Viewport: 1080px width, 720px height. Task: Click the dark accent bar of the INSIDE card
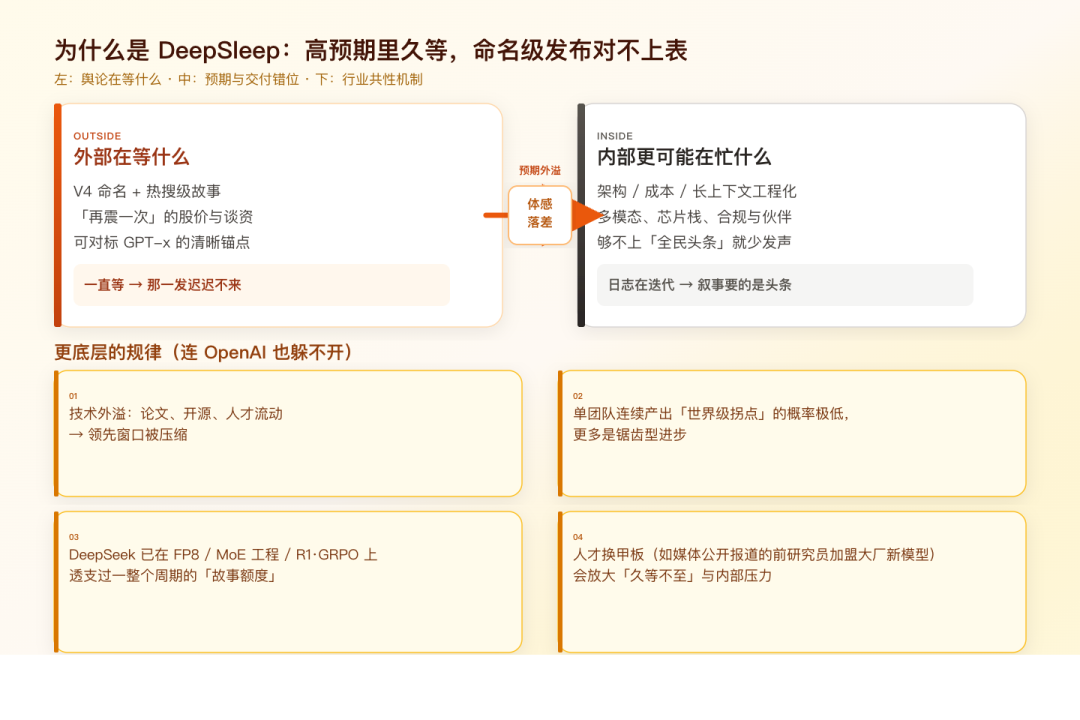click(581, 215)
